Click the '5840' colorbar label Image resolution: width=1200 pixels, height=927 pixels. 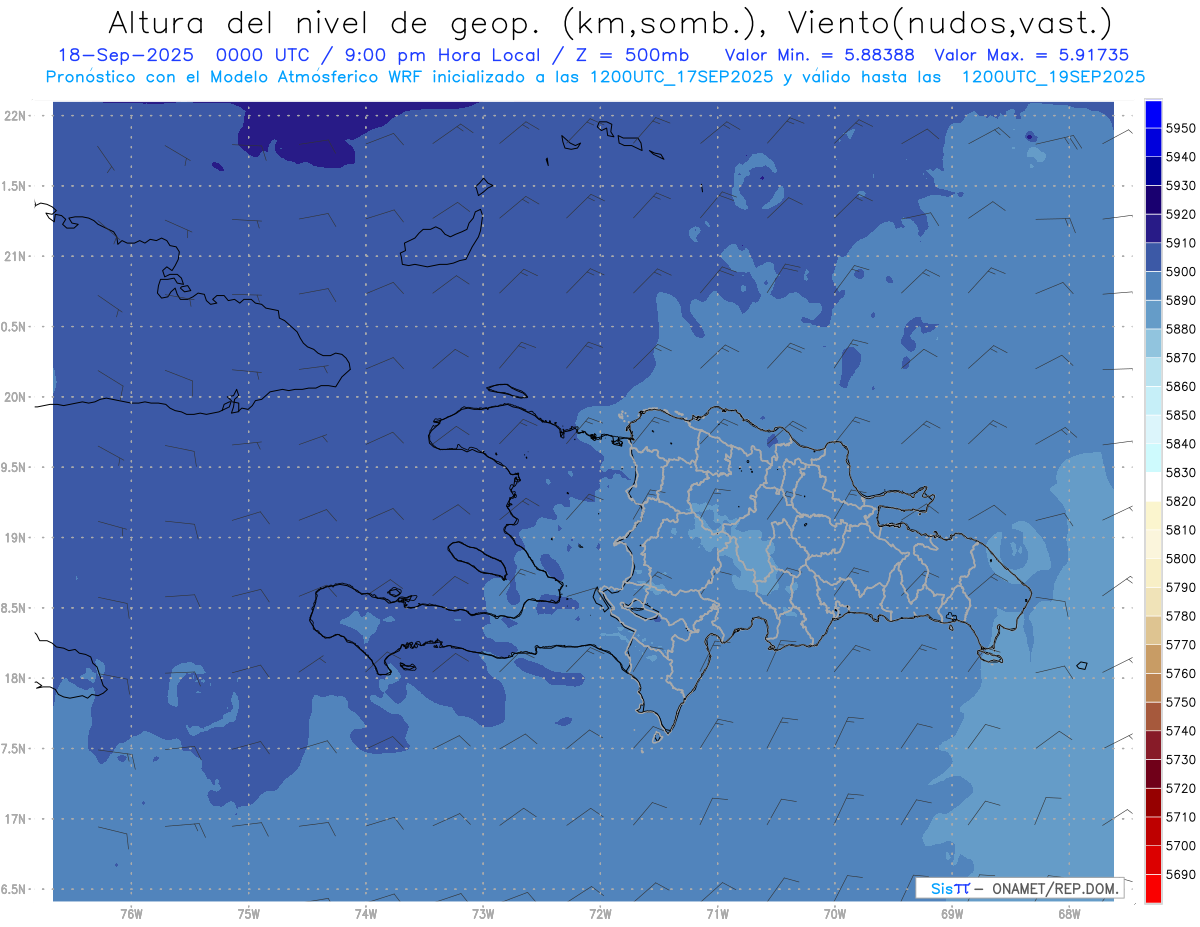point(1181,444)
